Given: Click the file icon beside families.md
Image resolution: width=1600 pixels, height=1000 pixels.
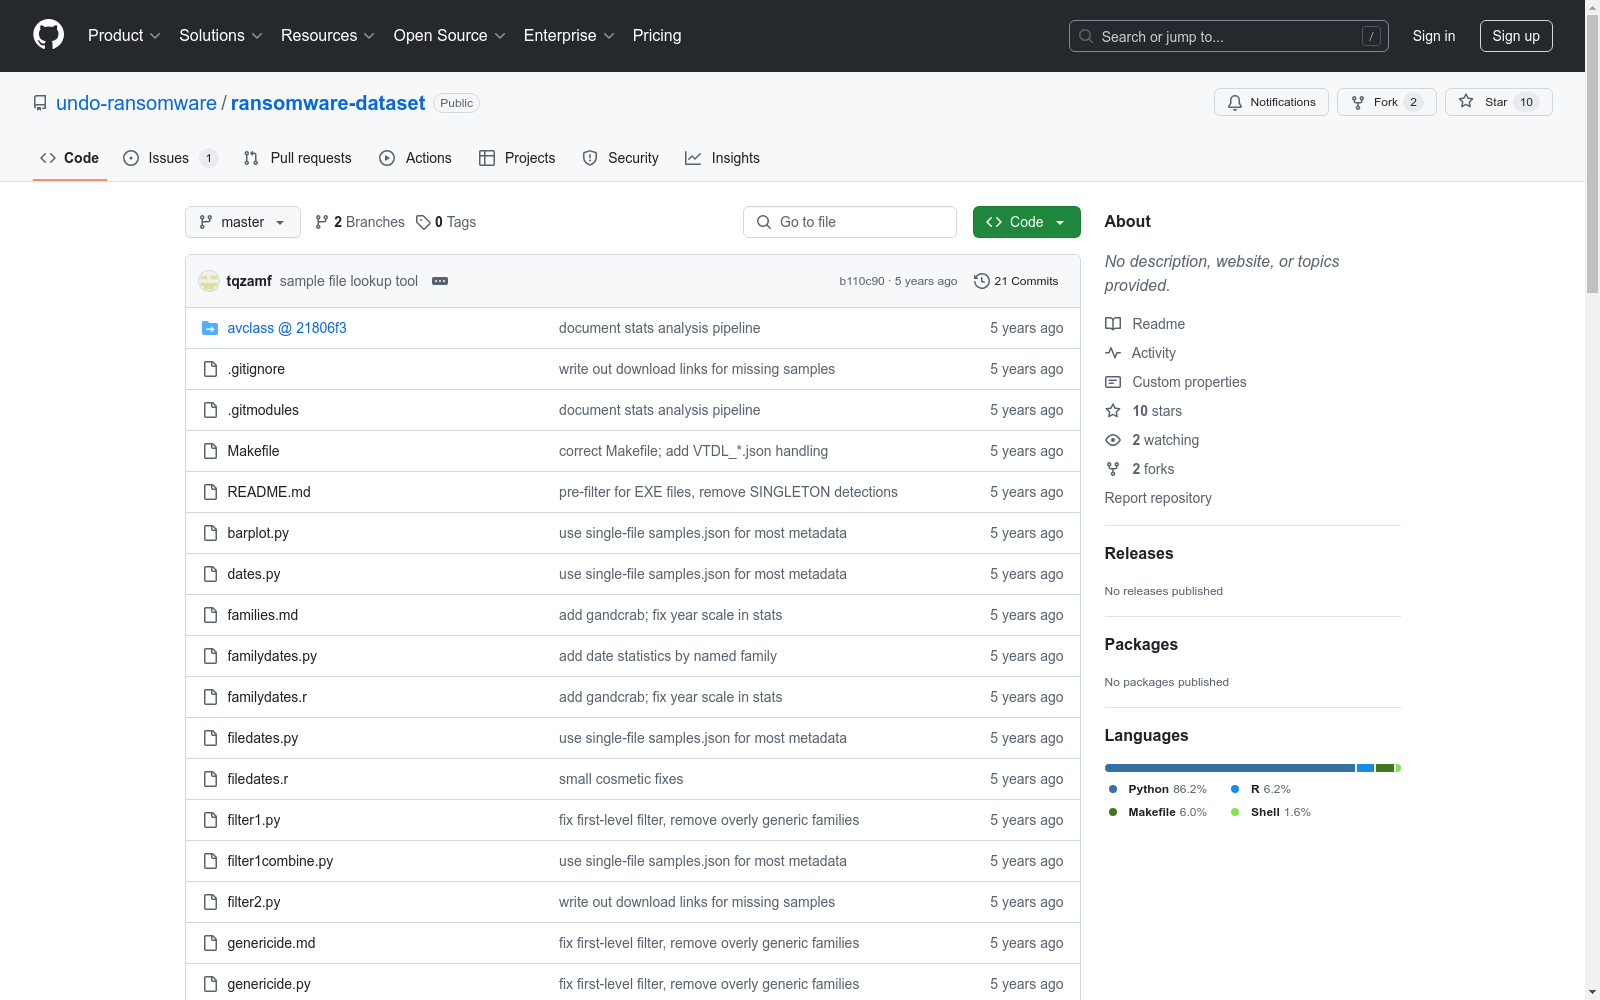Looking at the screenshot, I should 210,615.
